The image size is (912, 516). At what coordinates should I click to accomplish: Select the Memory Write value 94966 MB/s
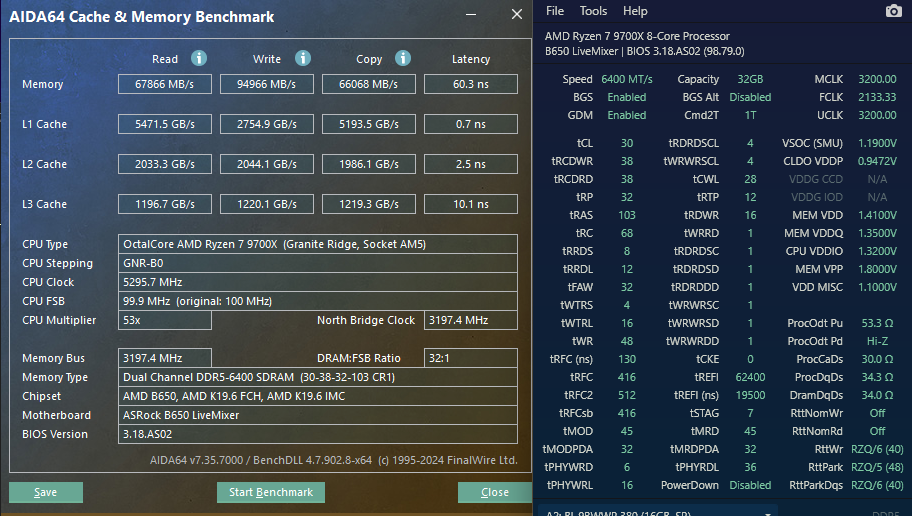click(x=266, y=84)
